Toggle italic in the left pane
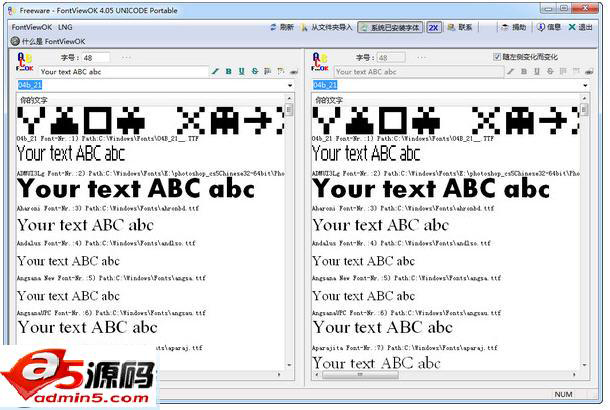610x410 pixels. [215, 71]
